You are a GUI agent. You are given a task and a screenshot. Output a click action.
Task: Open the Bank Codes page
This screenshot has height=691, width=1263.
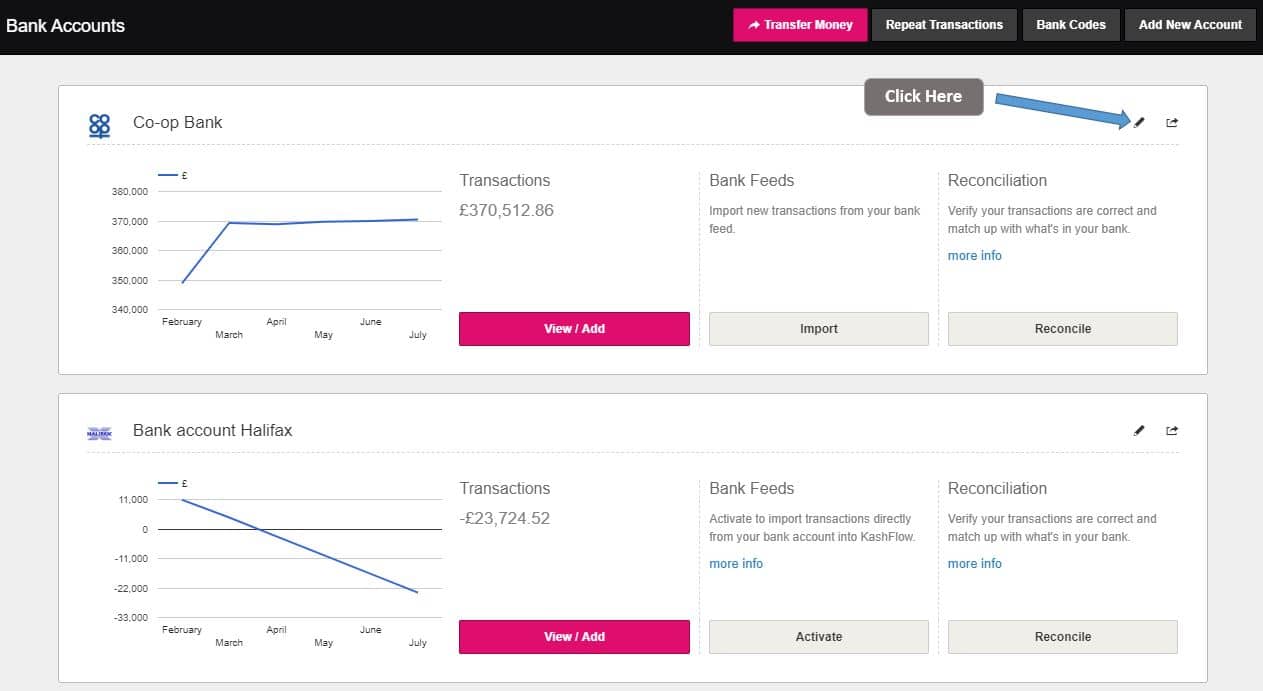click(x=1070, y=25)
